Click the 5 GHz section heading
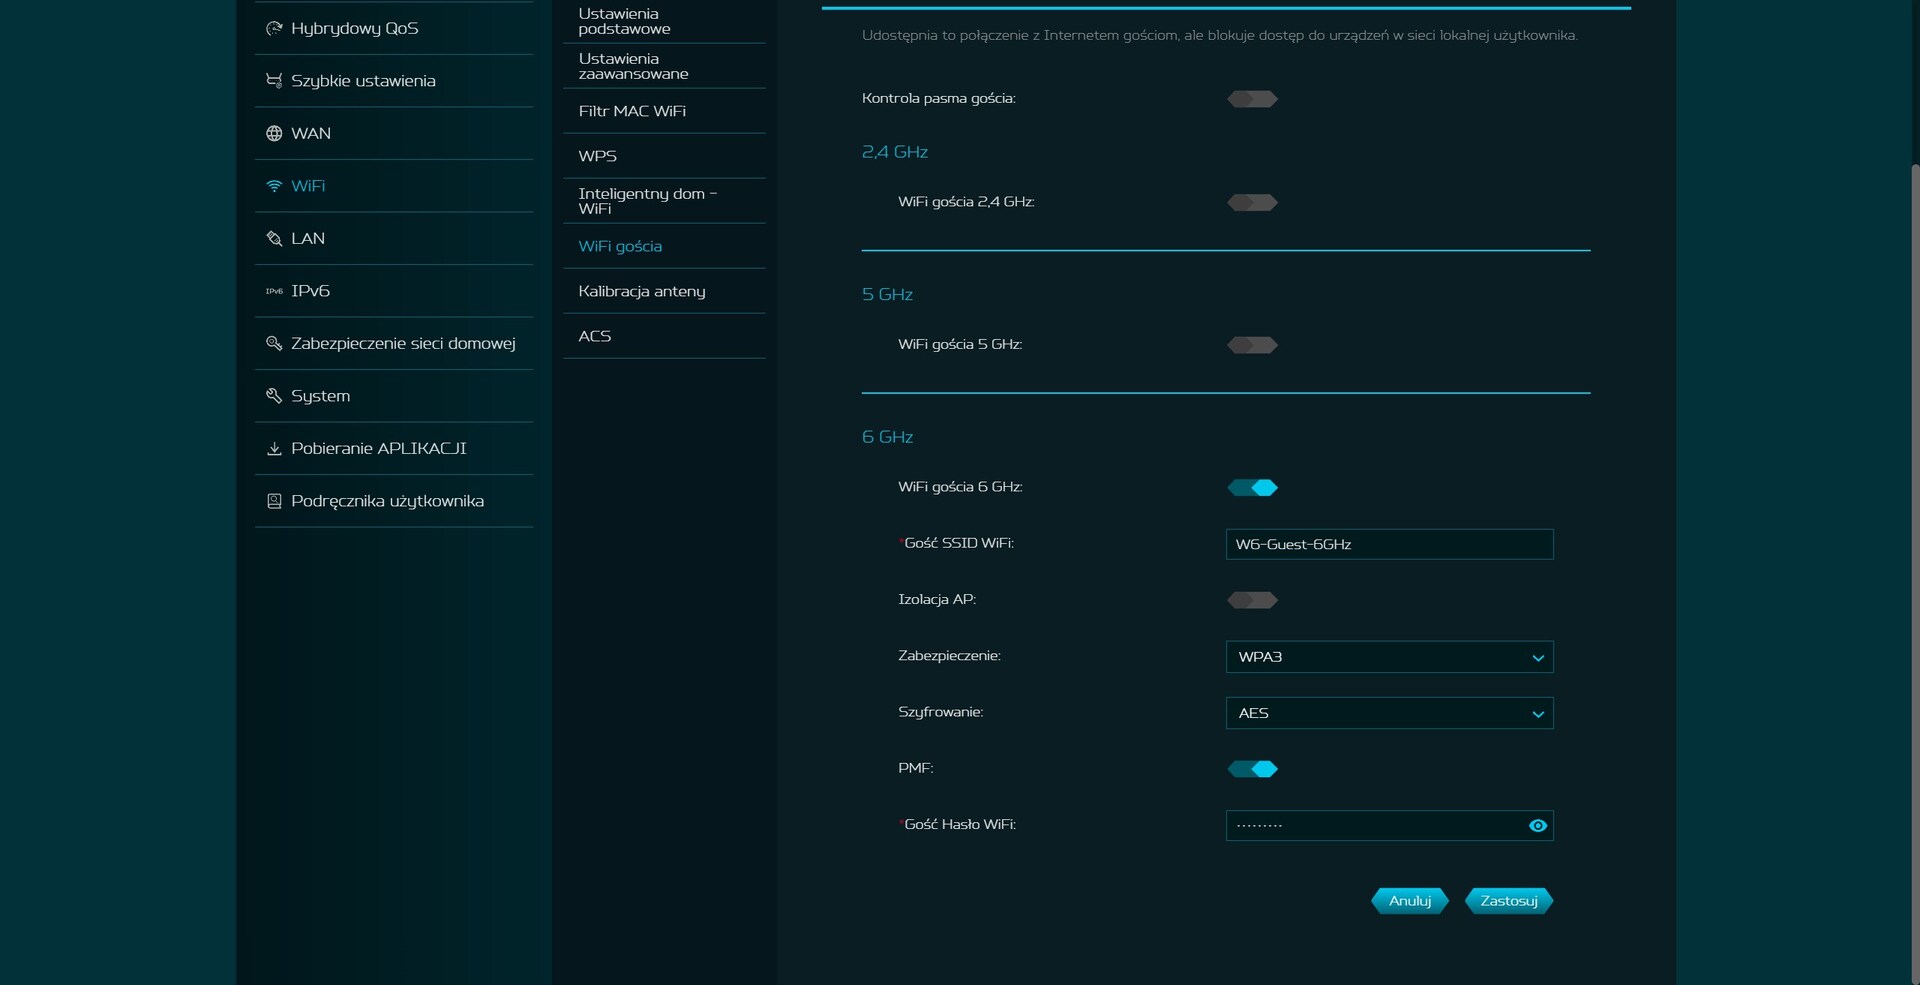Screen dimensions: 1920x985 887,294
